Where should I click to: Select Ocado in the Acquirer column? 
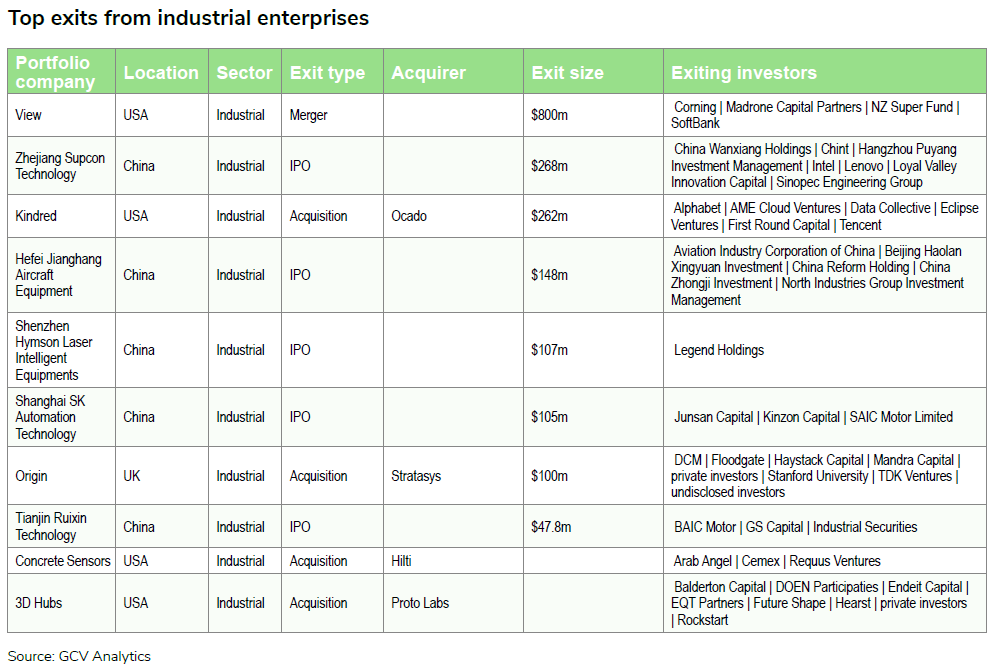(409, 216)
